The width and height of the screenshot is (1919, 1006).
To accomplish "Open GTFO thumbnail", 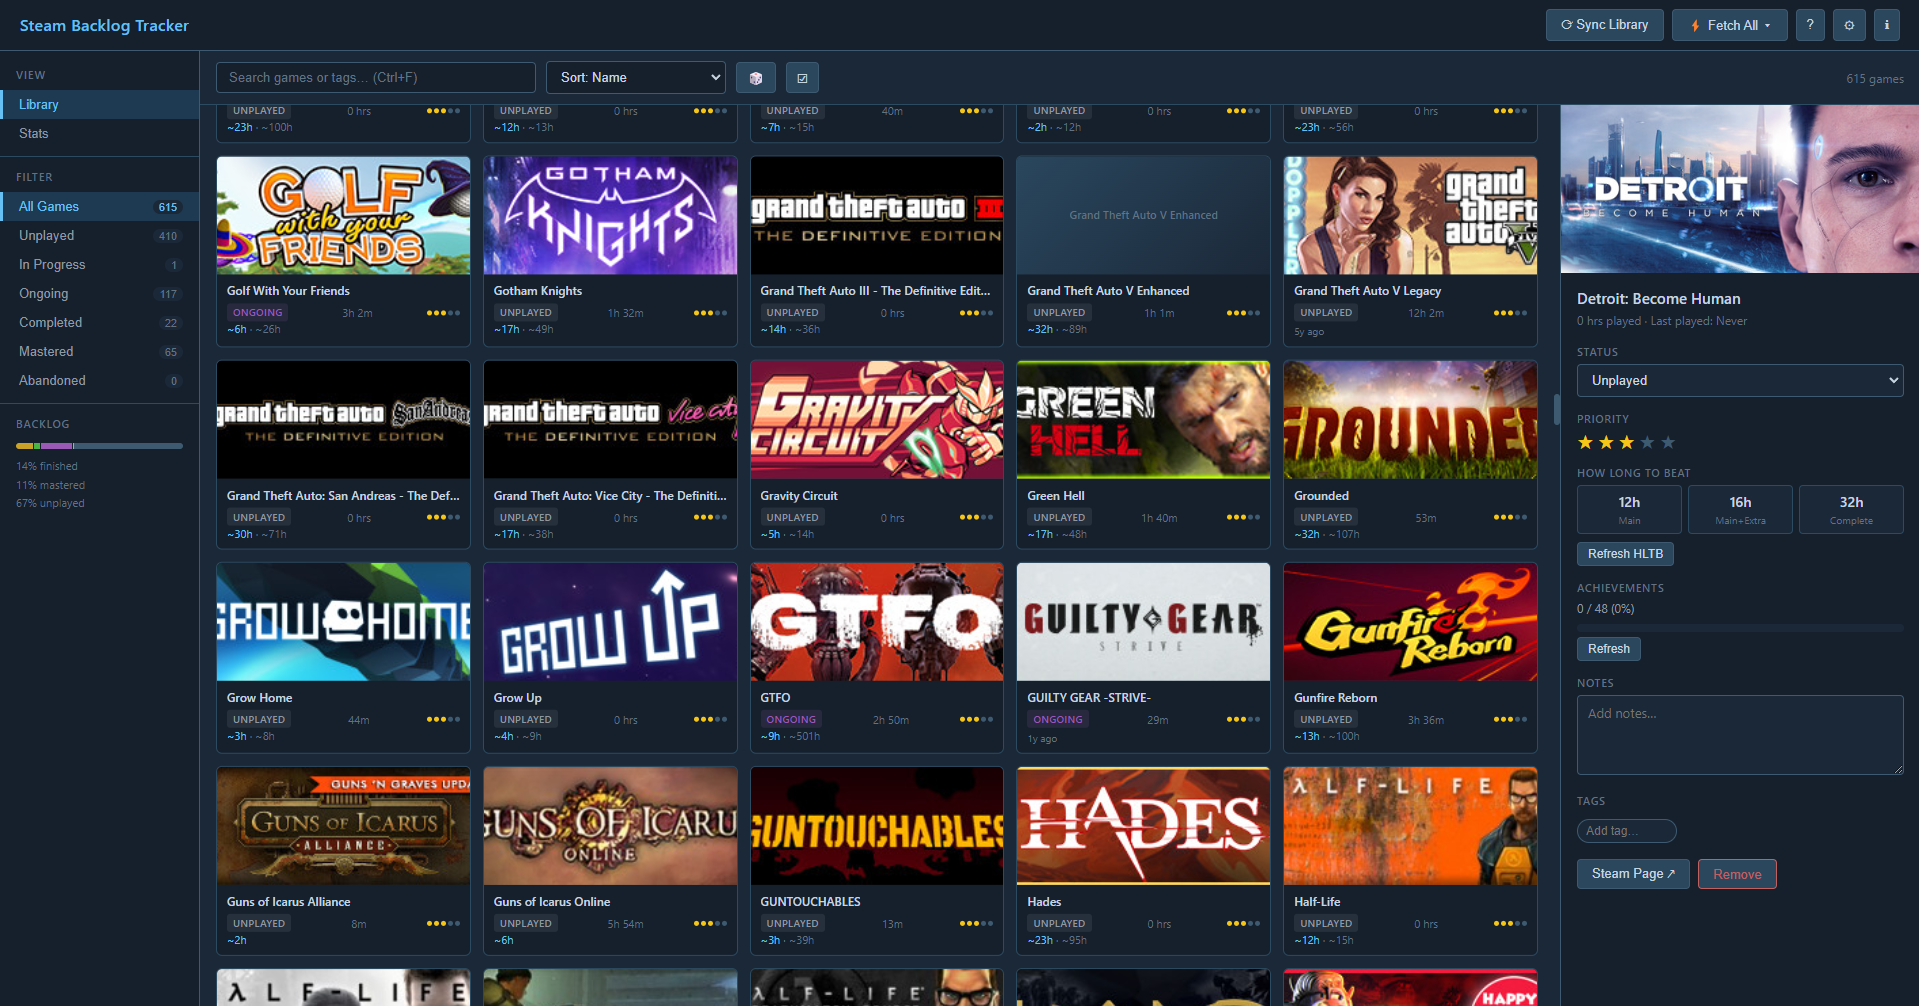I will point(877,622).
